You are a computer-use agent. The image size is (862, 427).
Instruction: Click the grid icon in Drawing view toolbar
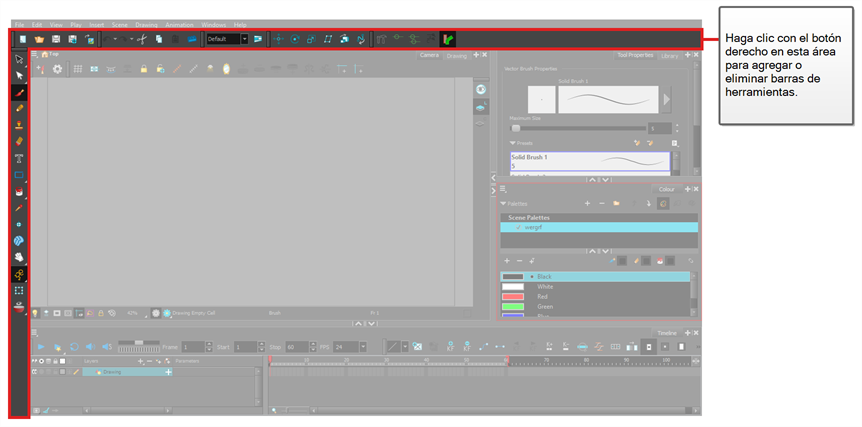pyautogui.click(x=78, y=69)
